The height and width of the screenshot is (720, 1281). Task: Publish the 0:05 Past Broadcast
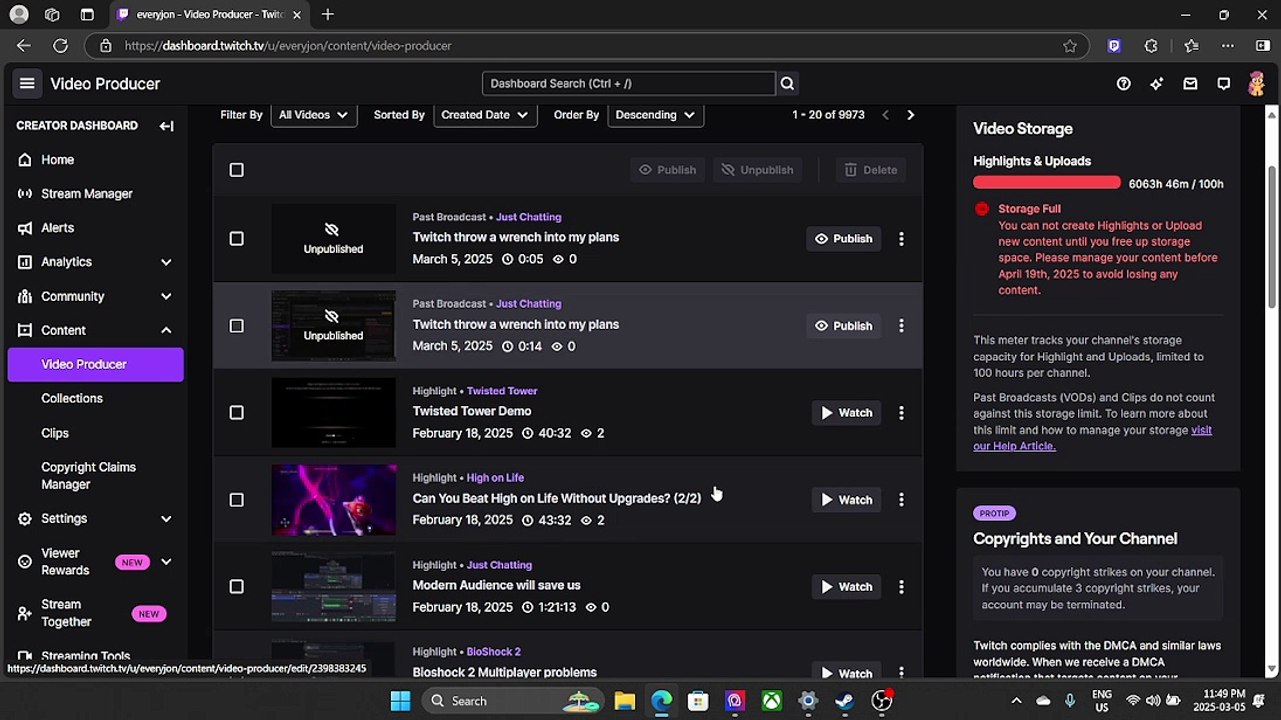pyautogui.click(x=843, y=239)
